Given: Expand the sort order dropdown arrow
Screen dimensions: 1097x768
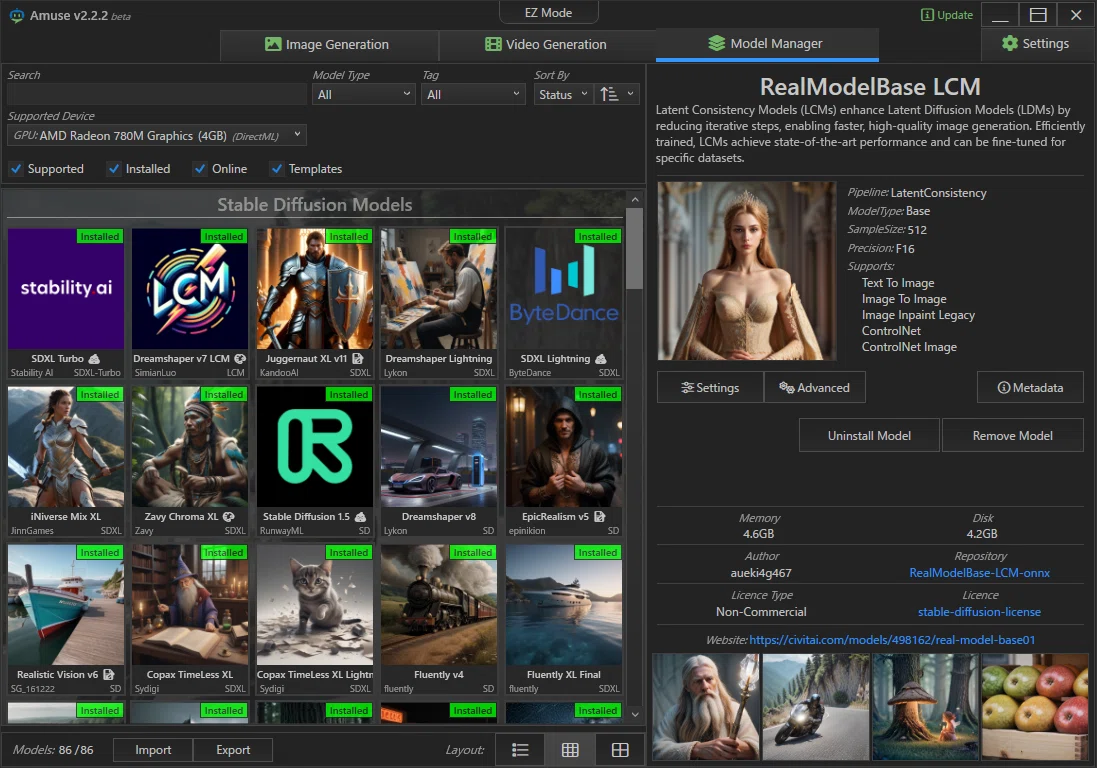Looking at the screenshot, I should tap(630, 94).
